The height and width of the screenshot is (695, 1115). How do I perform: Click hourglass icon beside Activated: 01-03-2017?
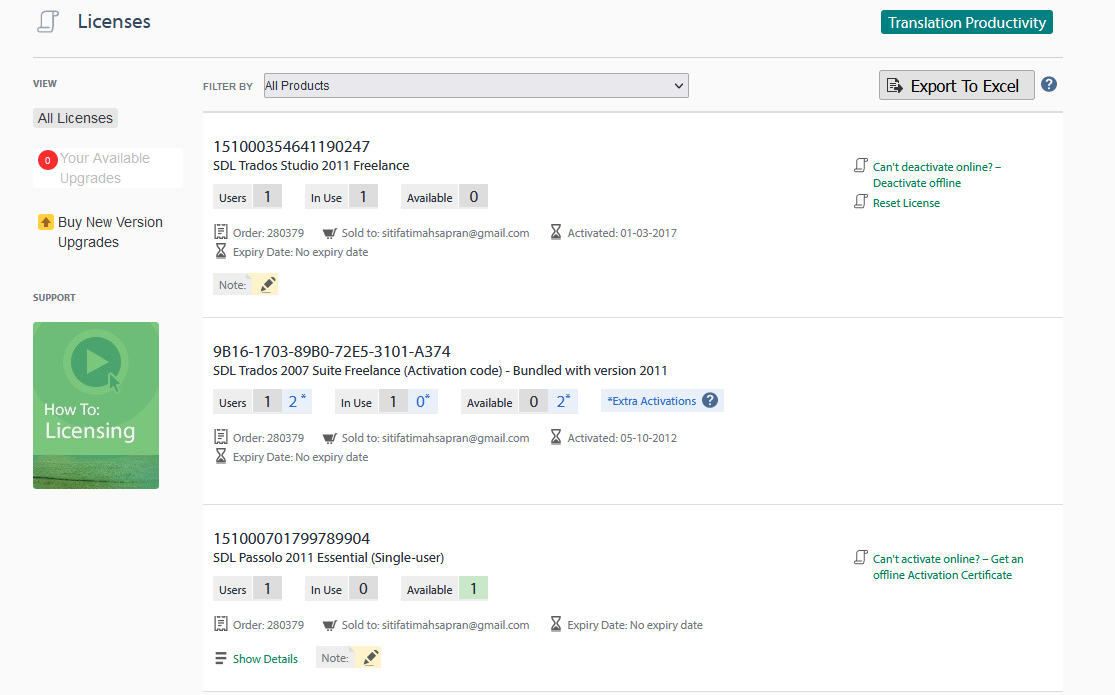556,232
